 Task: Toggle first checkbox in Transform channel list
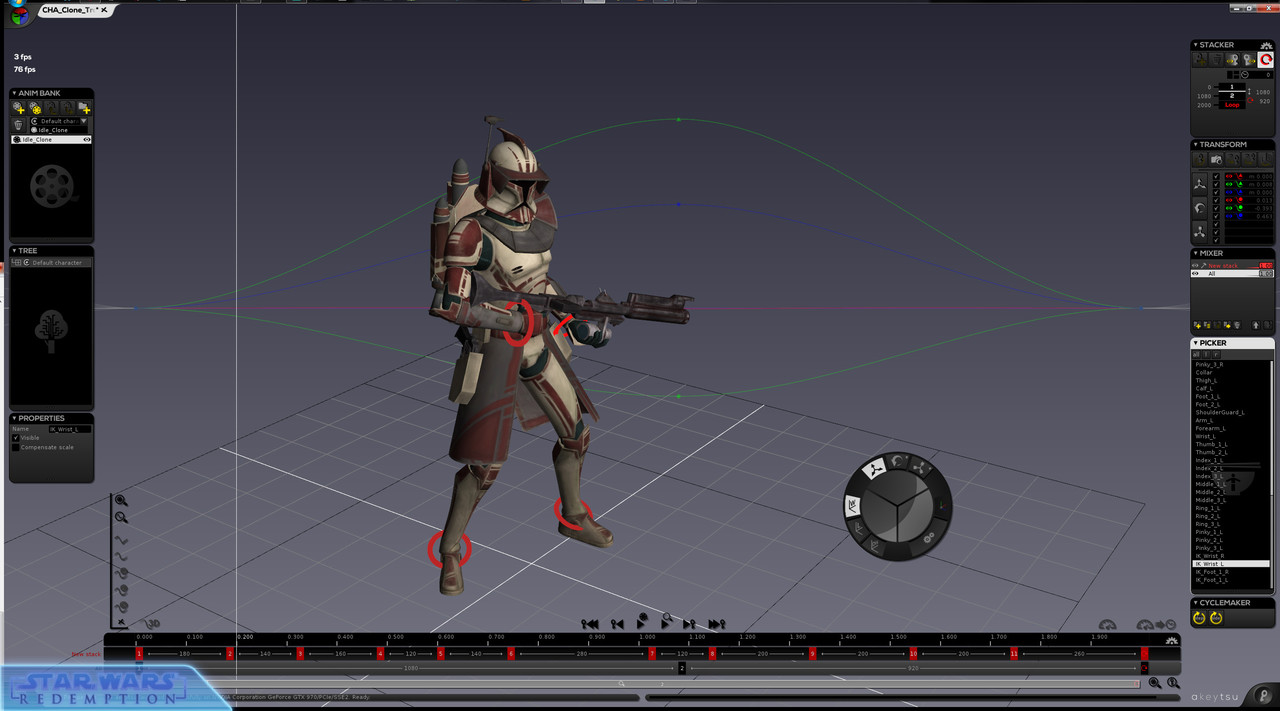tap(1216, 176)
